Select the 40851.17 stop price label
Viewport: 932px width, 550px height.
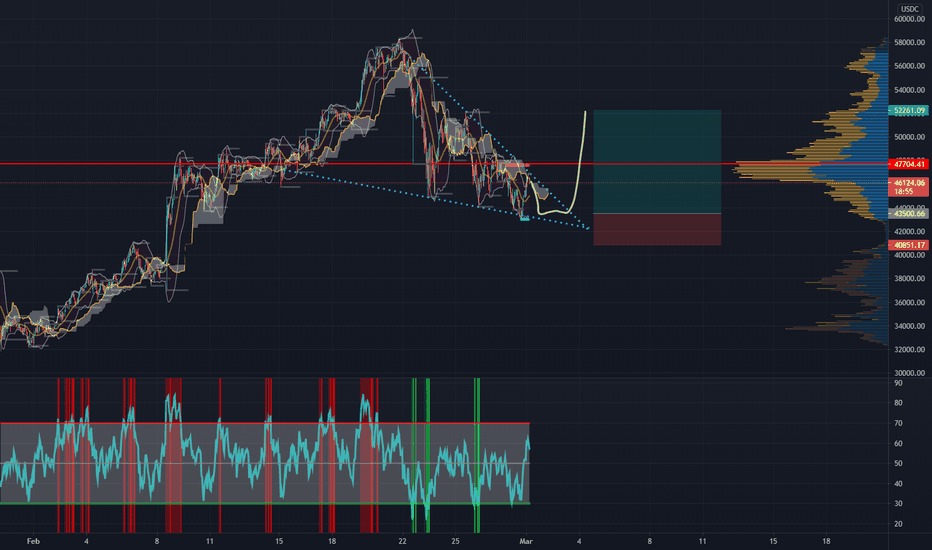tap(909, 245)
